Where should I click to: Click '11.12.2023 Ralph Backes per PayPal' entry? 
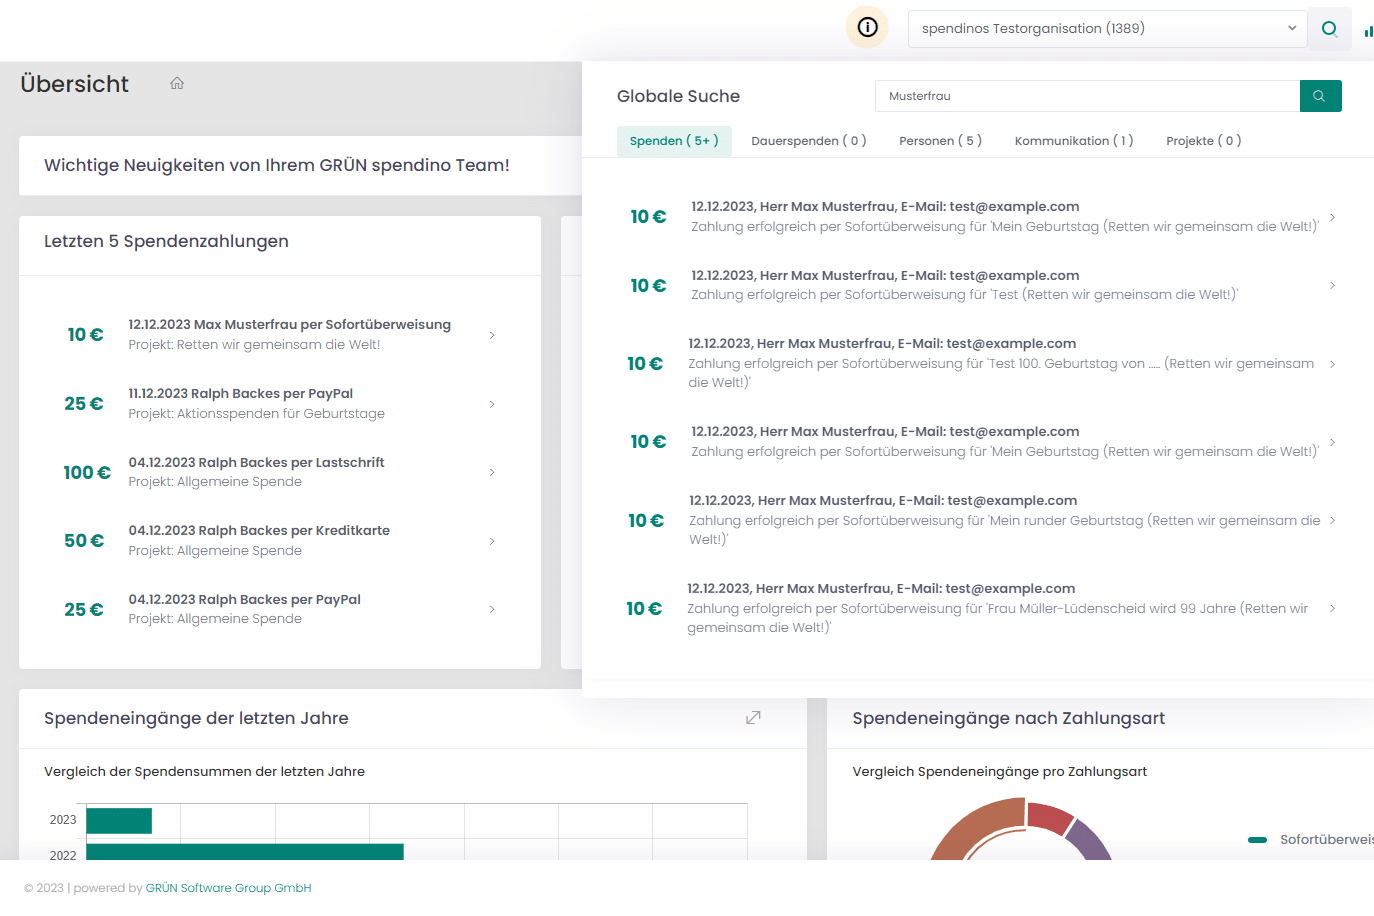(240, 394)
